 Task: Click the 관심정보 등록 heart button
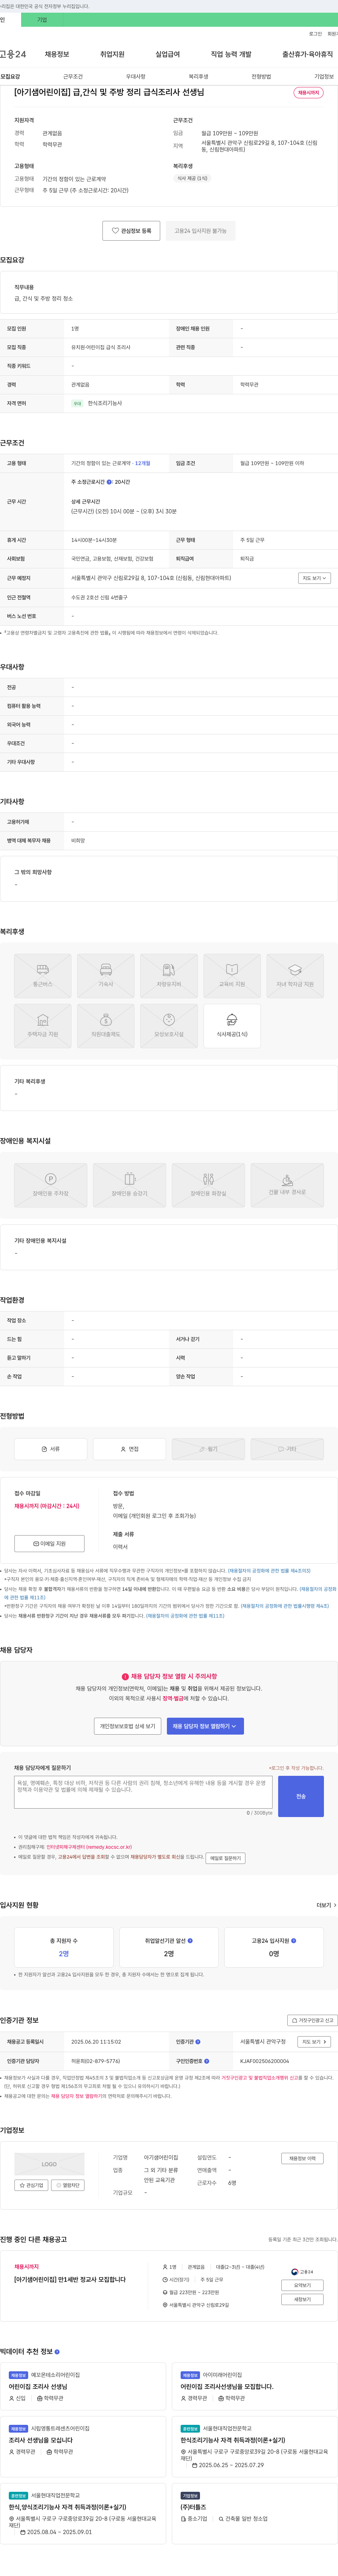point(131,231)
